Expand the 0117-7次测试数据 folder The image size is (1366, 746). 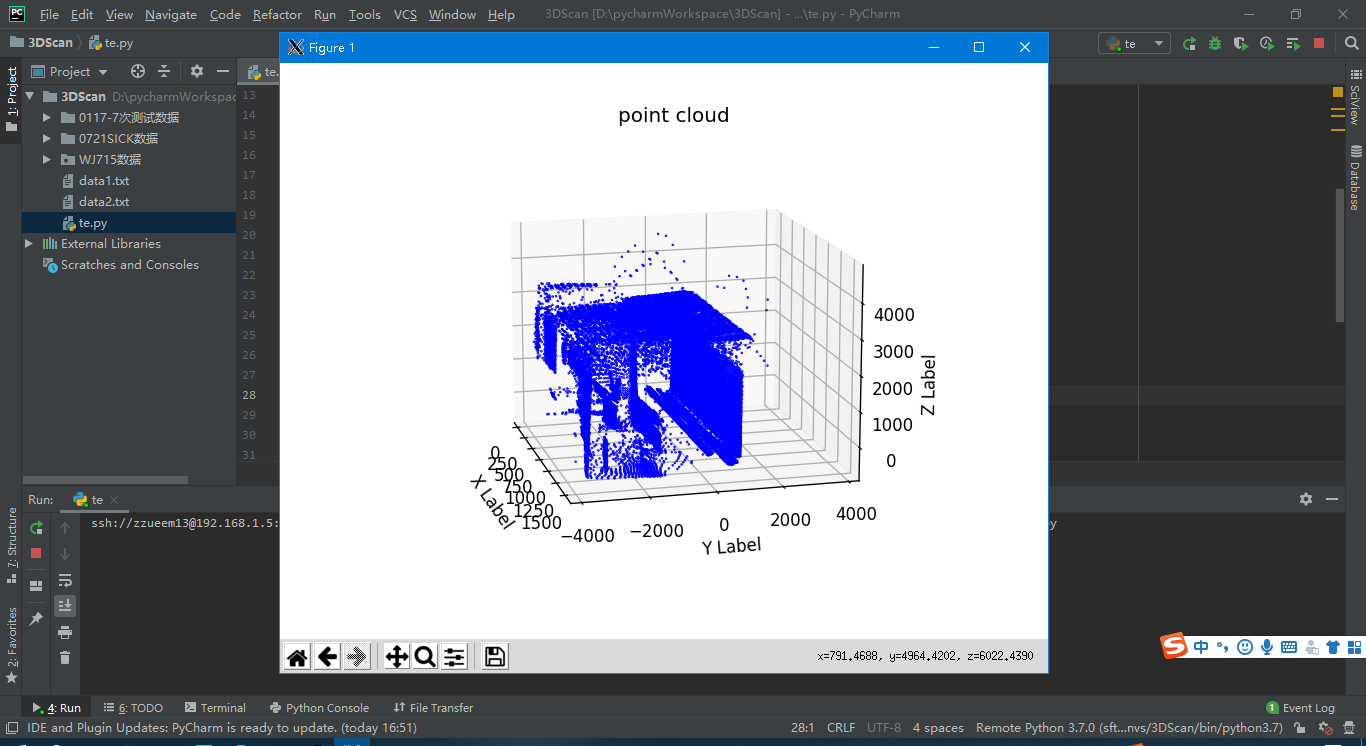[x=47, y=117]
